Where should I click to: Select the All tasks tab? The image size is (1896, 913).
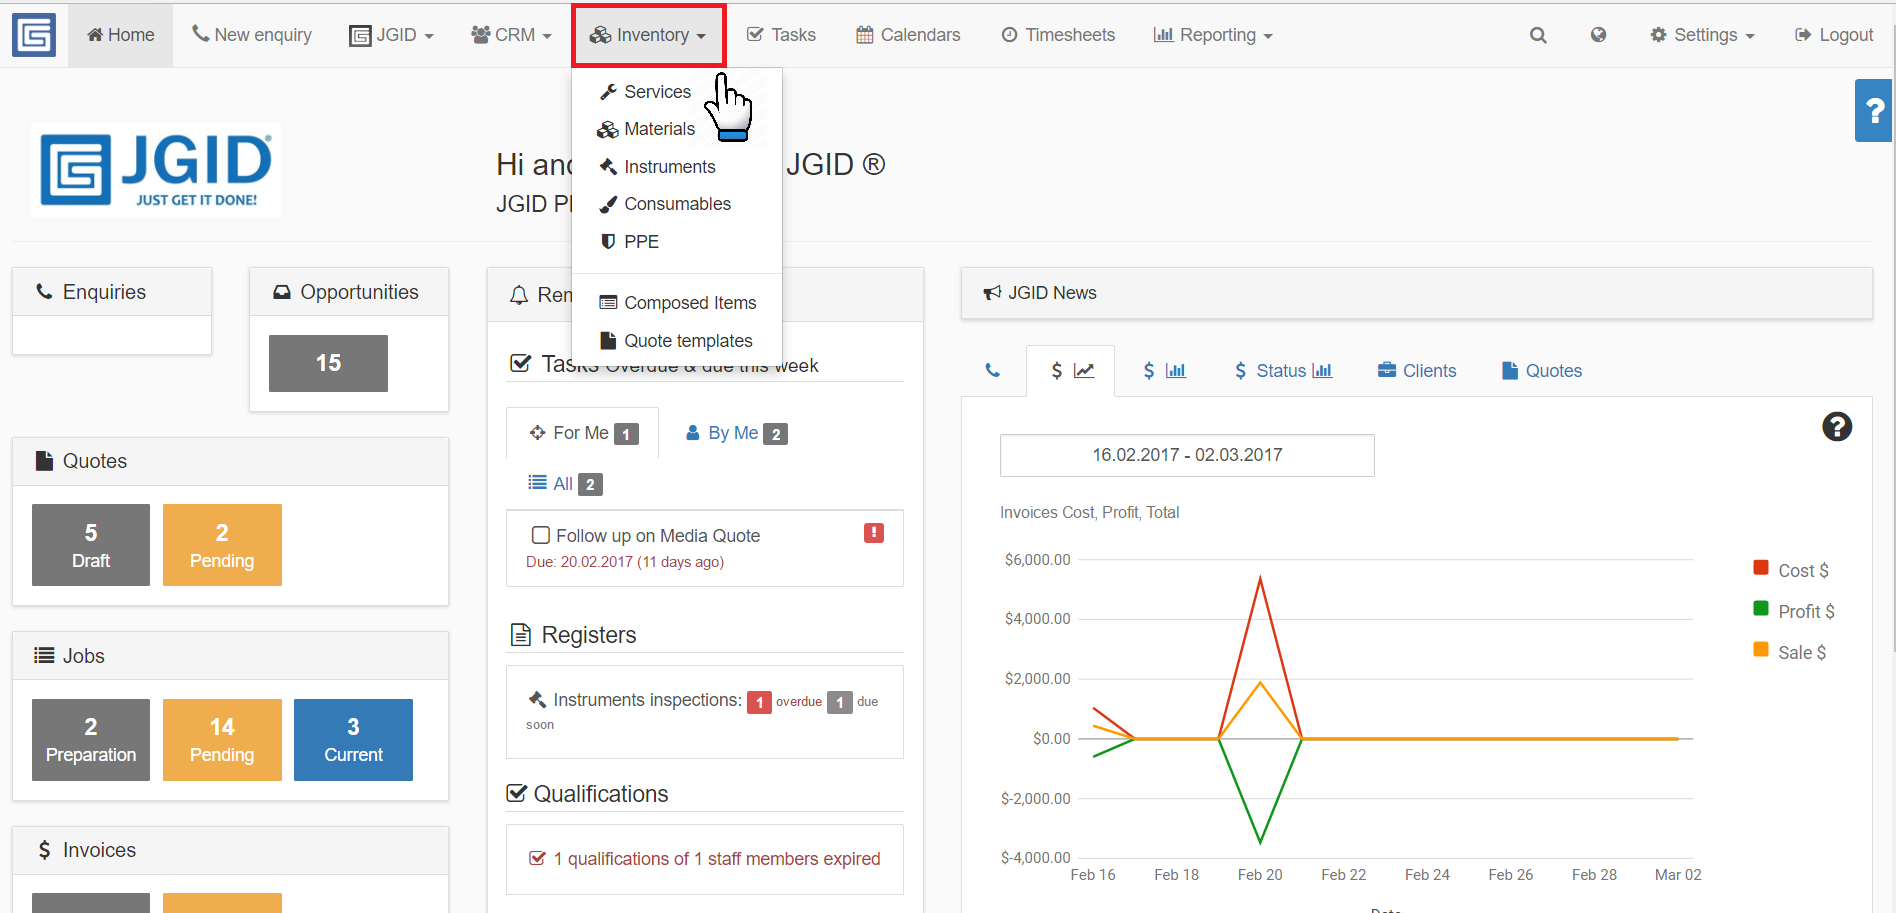[x=565, y=484]
